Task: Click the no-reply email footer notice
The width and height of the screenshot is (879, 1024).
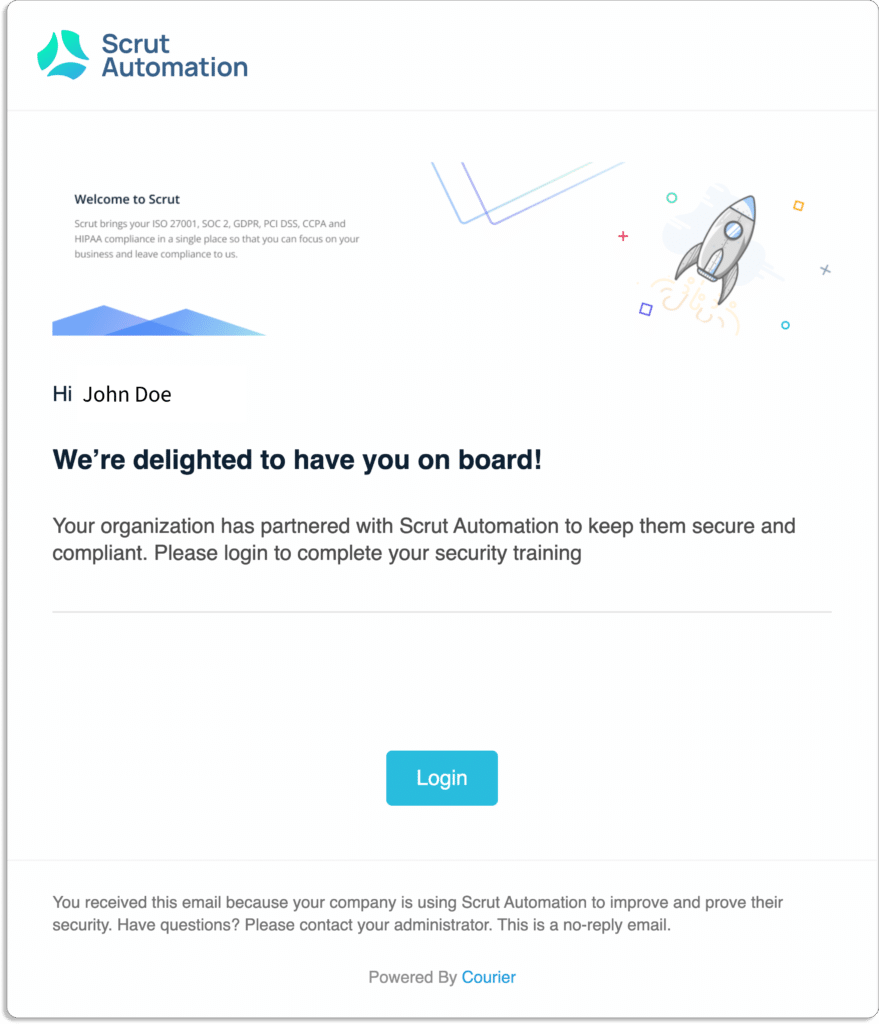Action: pos(417,914)
